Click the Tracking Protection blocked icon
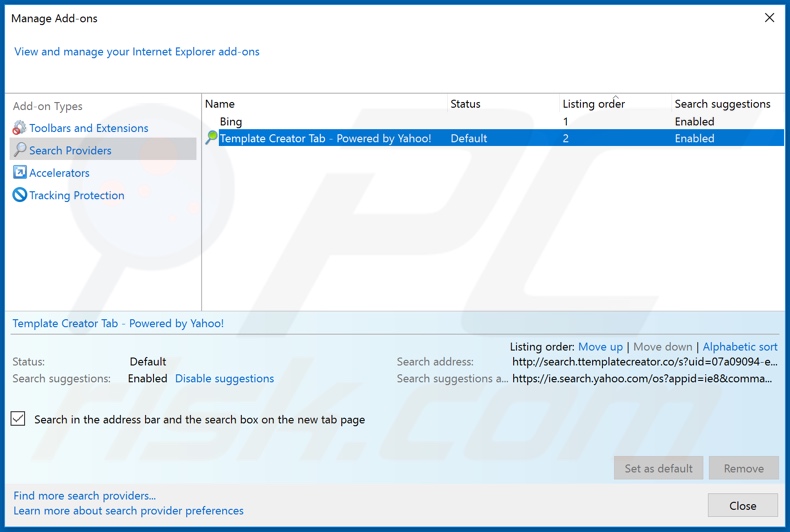Screen dimensions: 790x532 click(x=19, y=194)
